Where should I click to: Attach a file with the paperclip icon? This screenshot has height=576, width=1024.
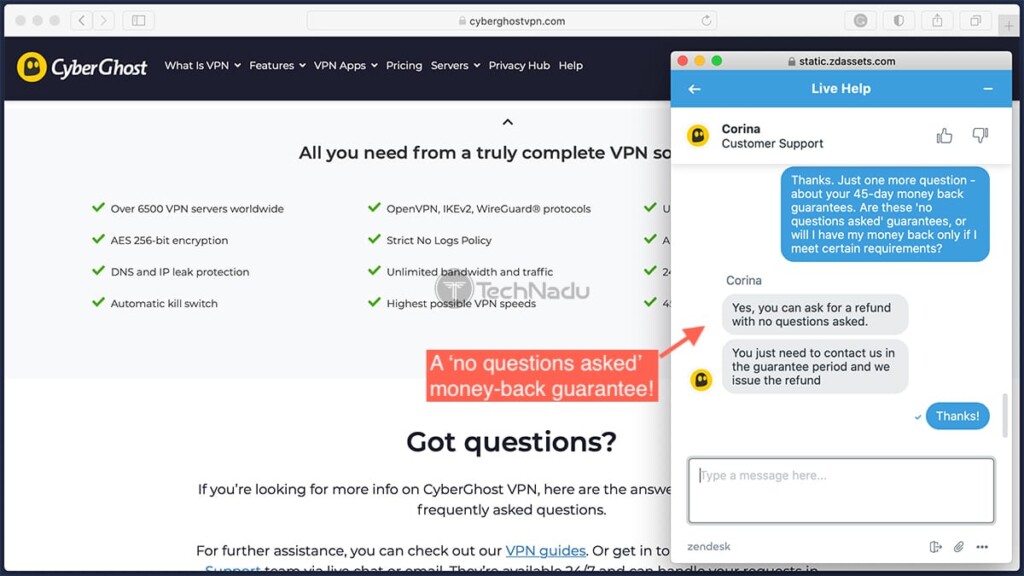point(959,547)
